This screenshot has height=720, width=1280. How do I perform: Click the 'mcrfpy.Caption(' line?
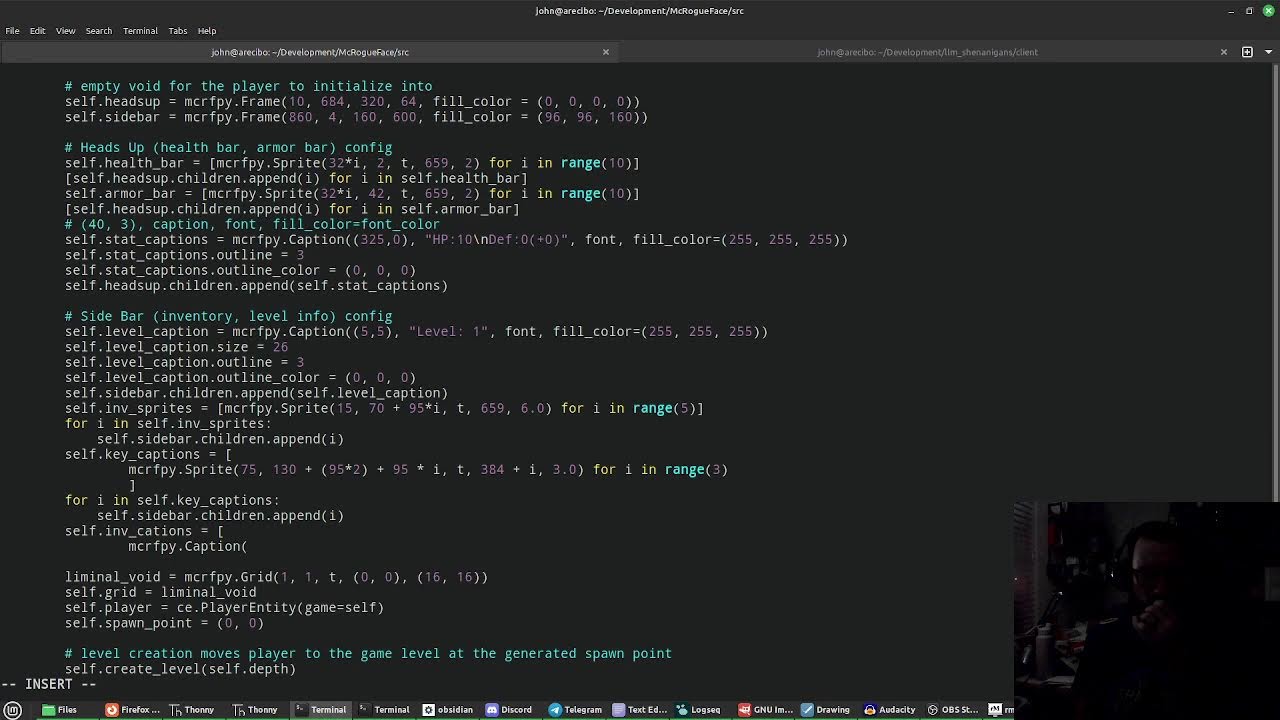click(187, 546)
